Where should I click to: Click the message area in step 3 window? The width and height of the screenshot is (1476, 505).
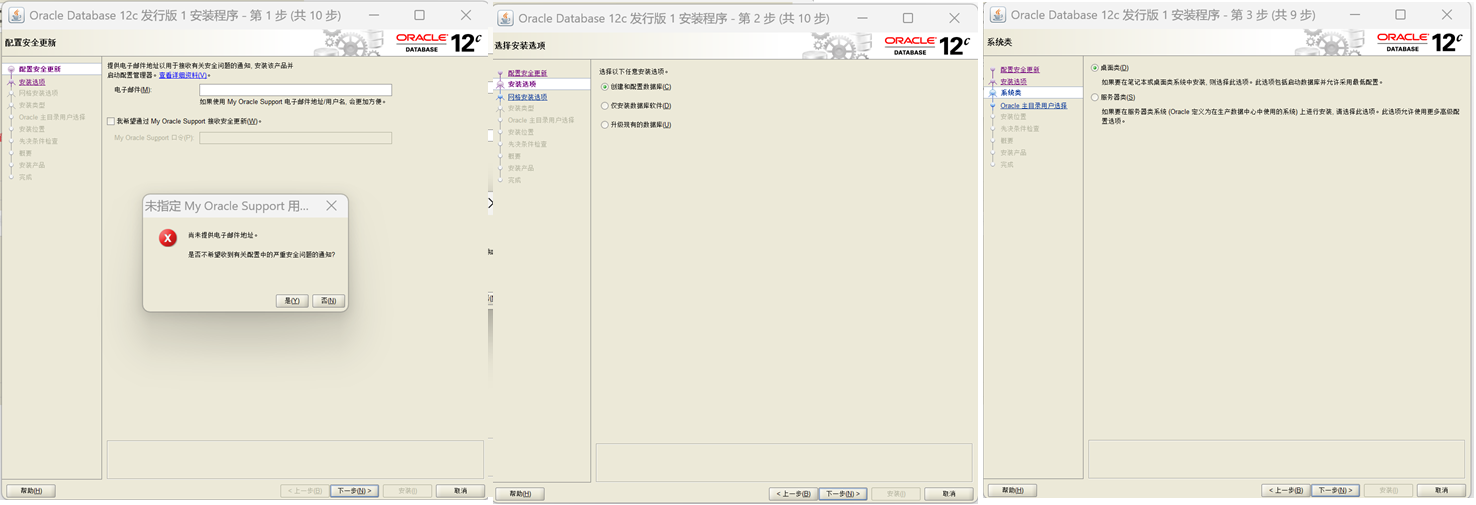pos(1276,459)
